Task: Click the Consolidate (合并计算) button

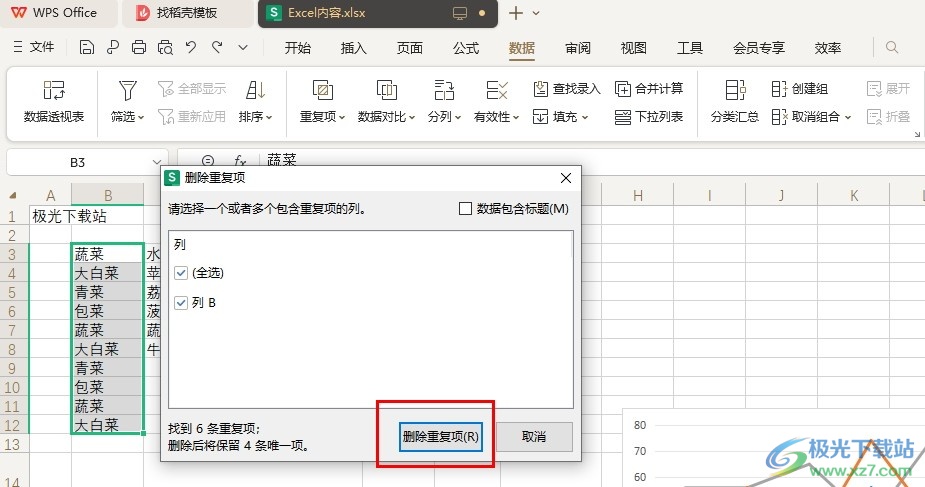Action: [649, 89]
